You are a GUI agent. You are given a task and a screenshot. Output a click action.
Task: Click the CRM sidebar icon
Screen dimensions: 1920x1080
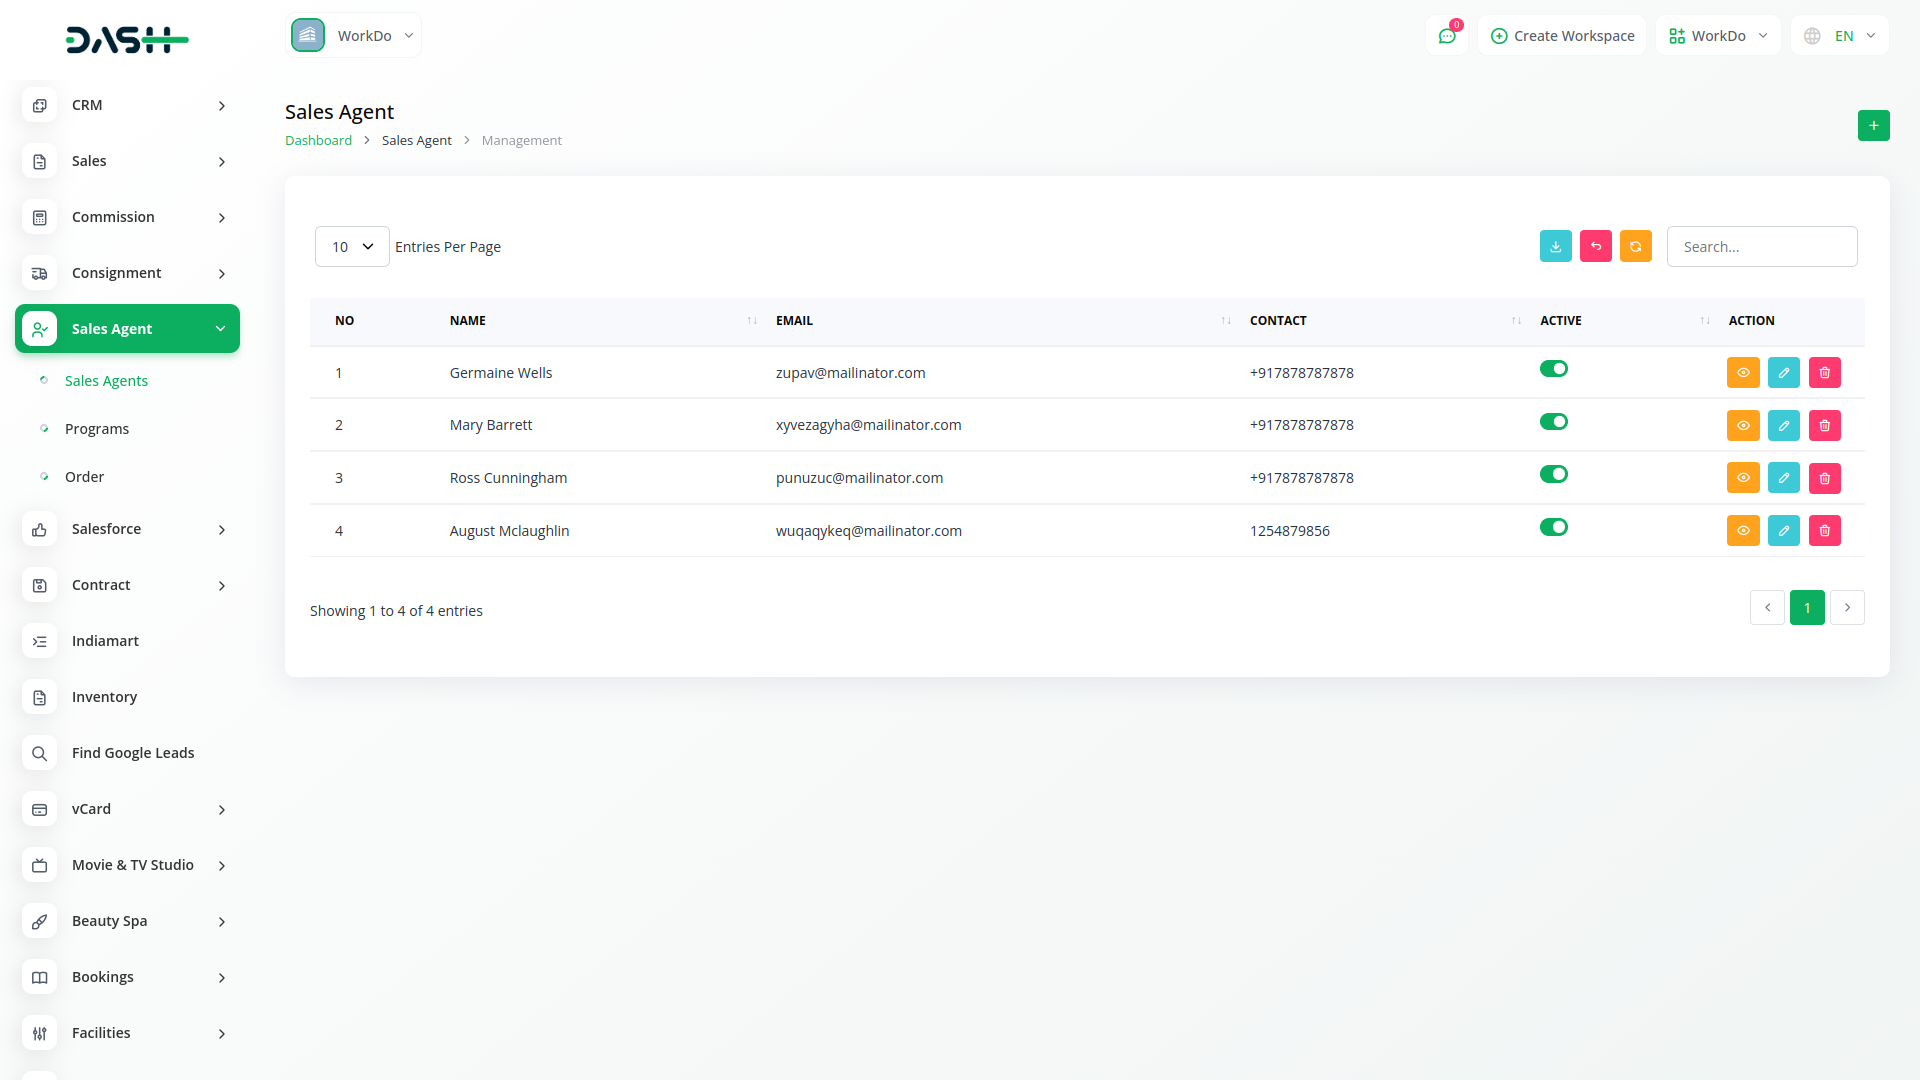[x=39, y=105]
